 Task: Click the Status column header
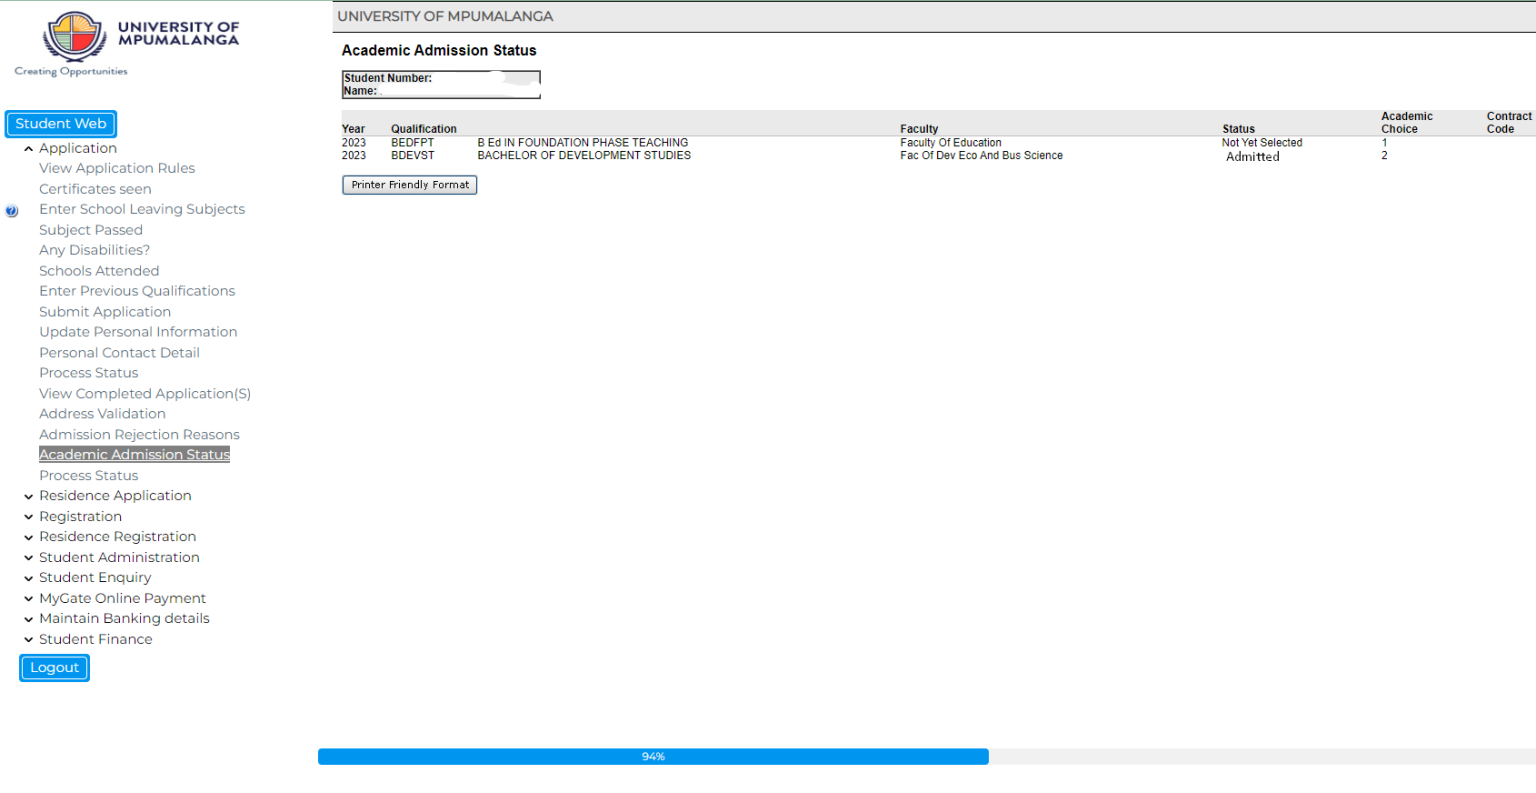[x=1238, y=129]
